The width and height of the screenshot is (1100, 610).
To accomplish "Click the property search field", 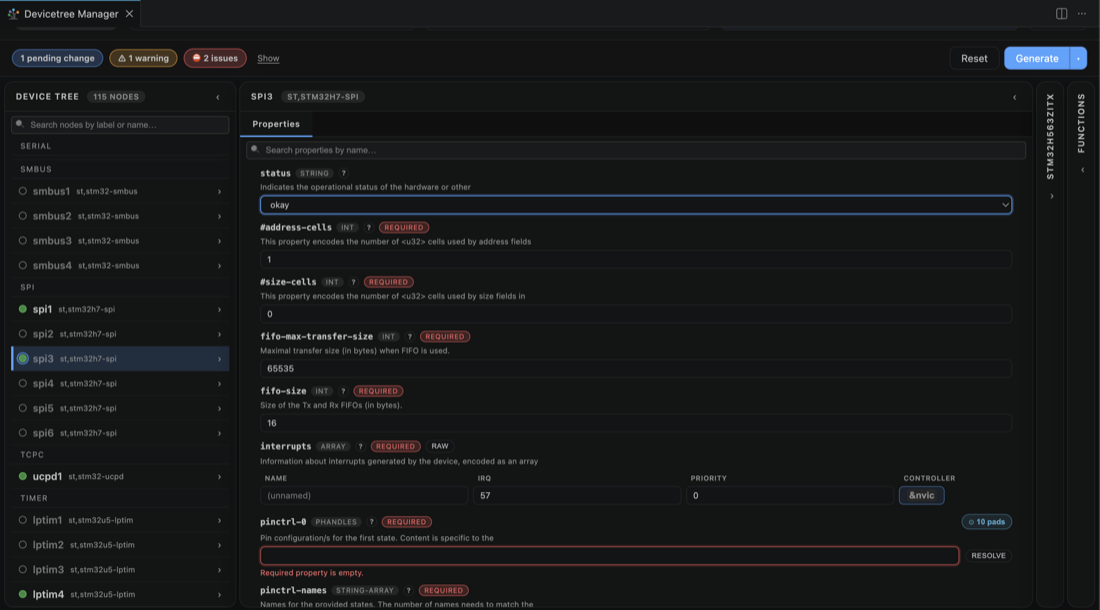I will pyautogui.click(x=636, y=150).
